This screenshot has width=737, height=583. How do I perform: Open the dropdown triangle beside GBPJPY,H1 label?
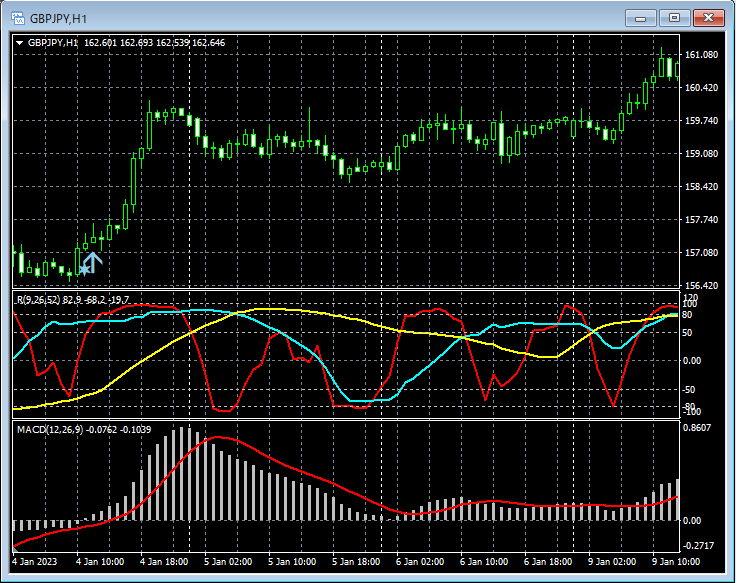[x=20, y=43]
